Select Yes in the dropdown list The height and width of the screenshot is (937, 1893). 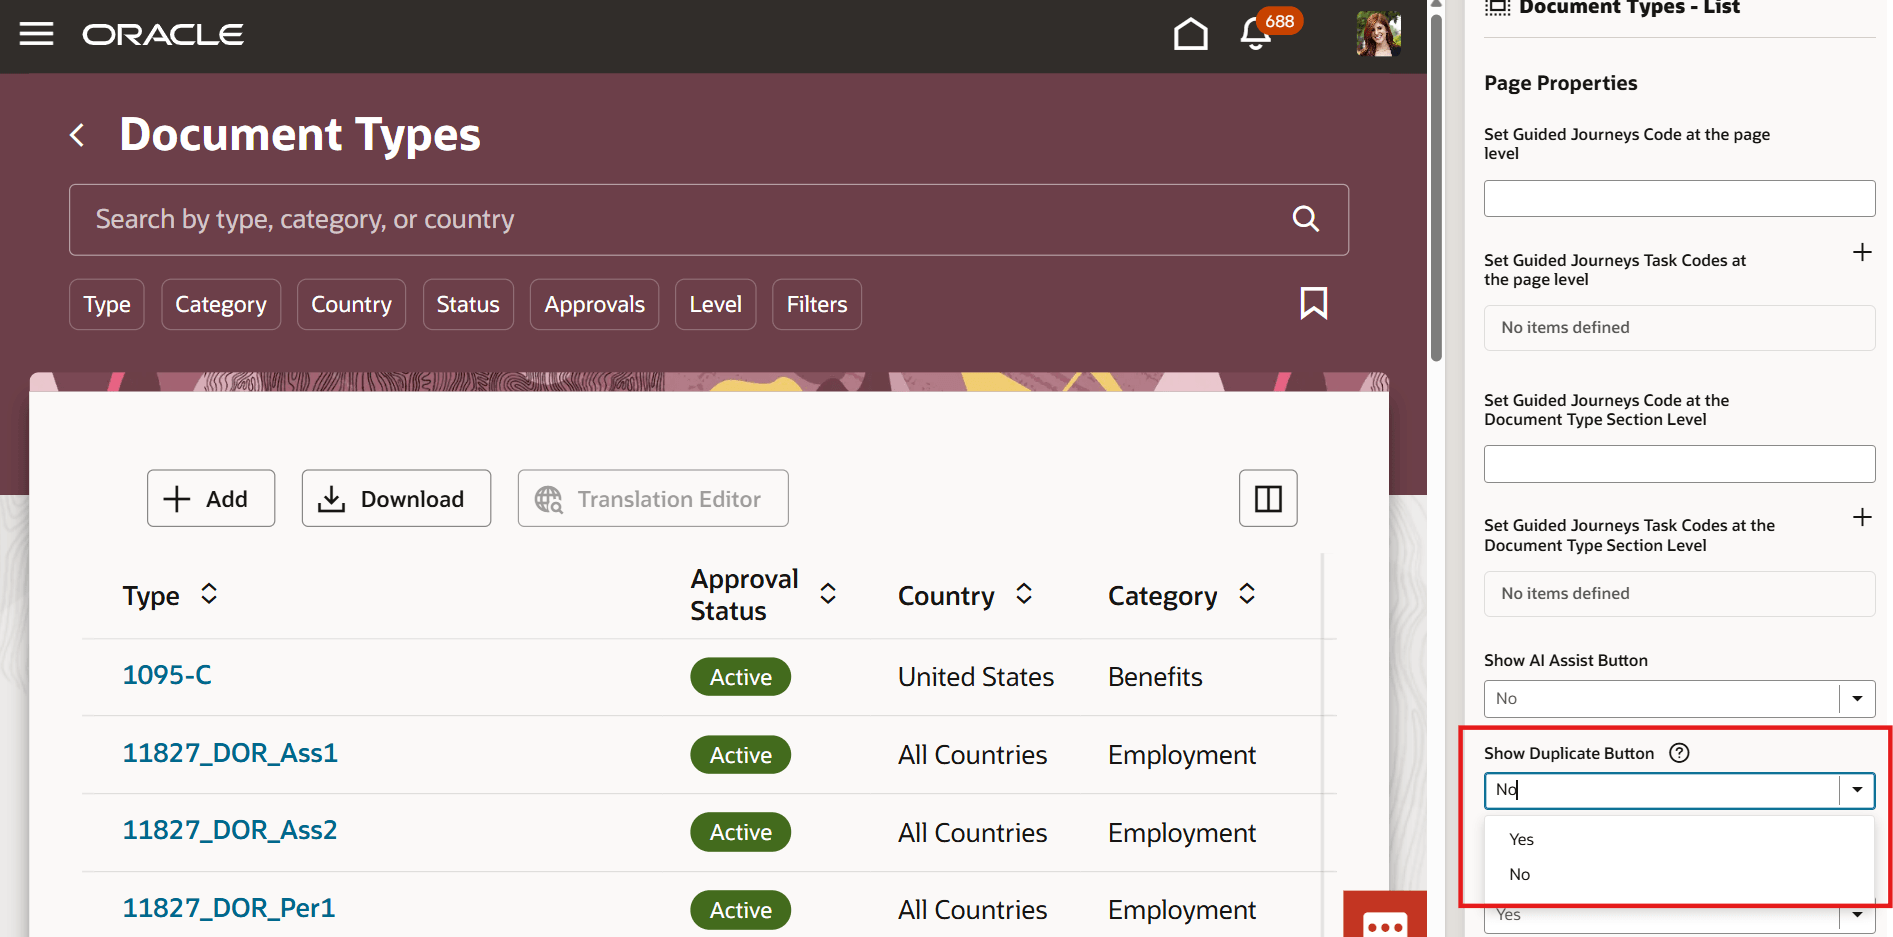pyautogui.click(x=1679, y=839)
